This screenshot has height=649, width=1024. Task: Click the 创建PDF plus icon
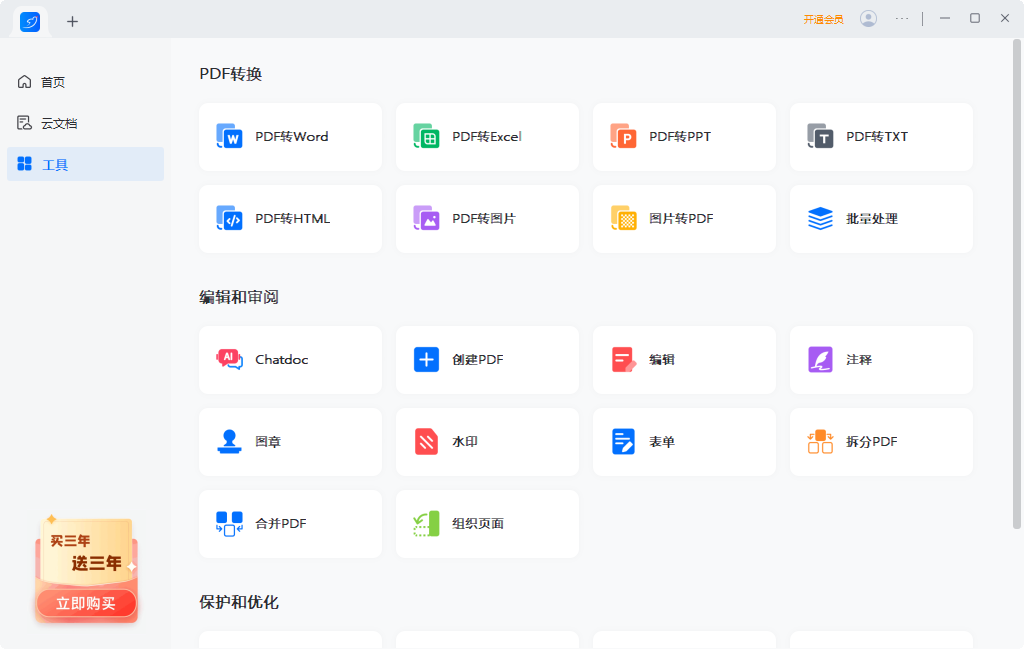(426, 360)
